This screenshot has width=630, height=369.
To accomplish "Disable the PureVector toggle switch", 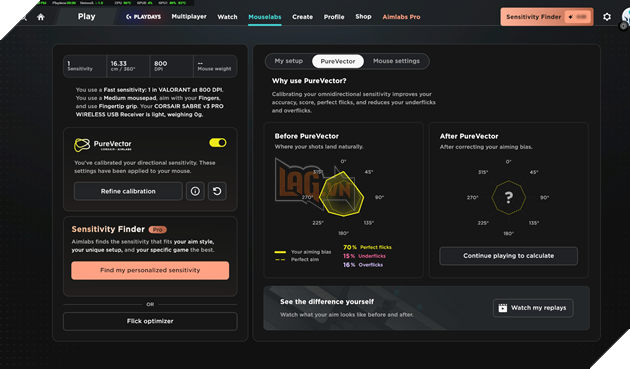I will point(218,143).
